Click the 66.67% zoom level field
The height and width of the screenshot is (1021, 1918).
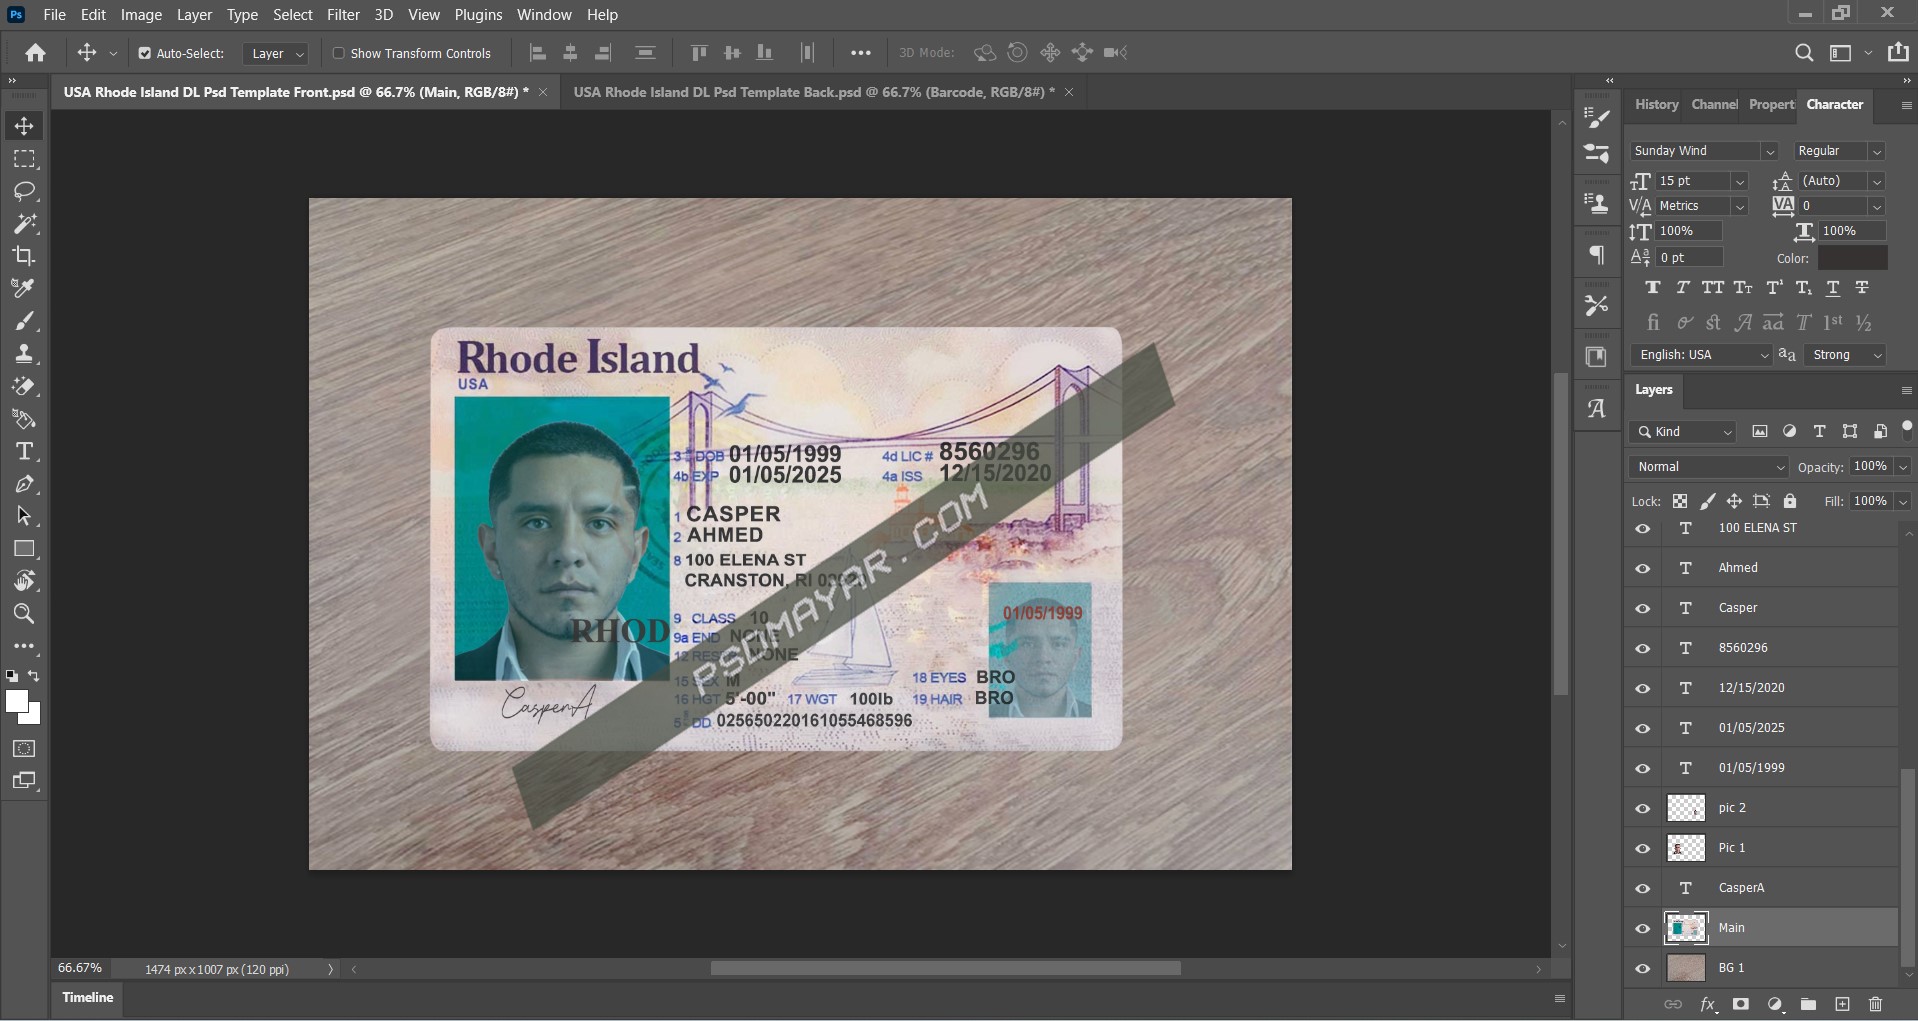[81, 968]
